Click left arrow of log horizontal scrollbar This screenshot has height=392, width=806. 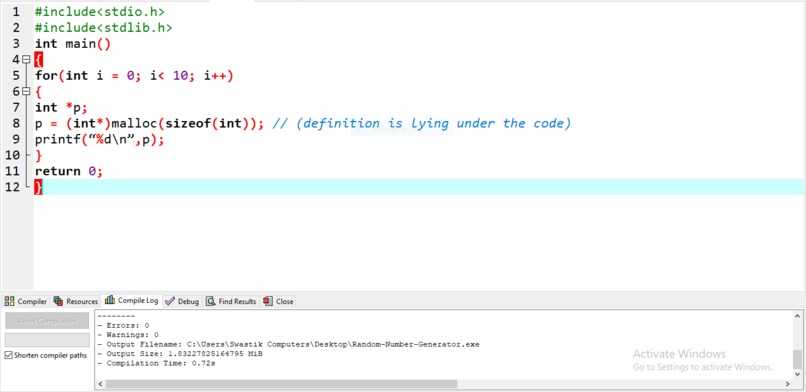point(100,384)
